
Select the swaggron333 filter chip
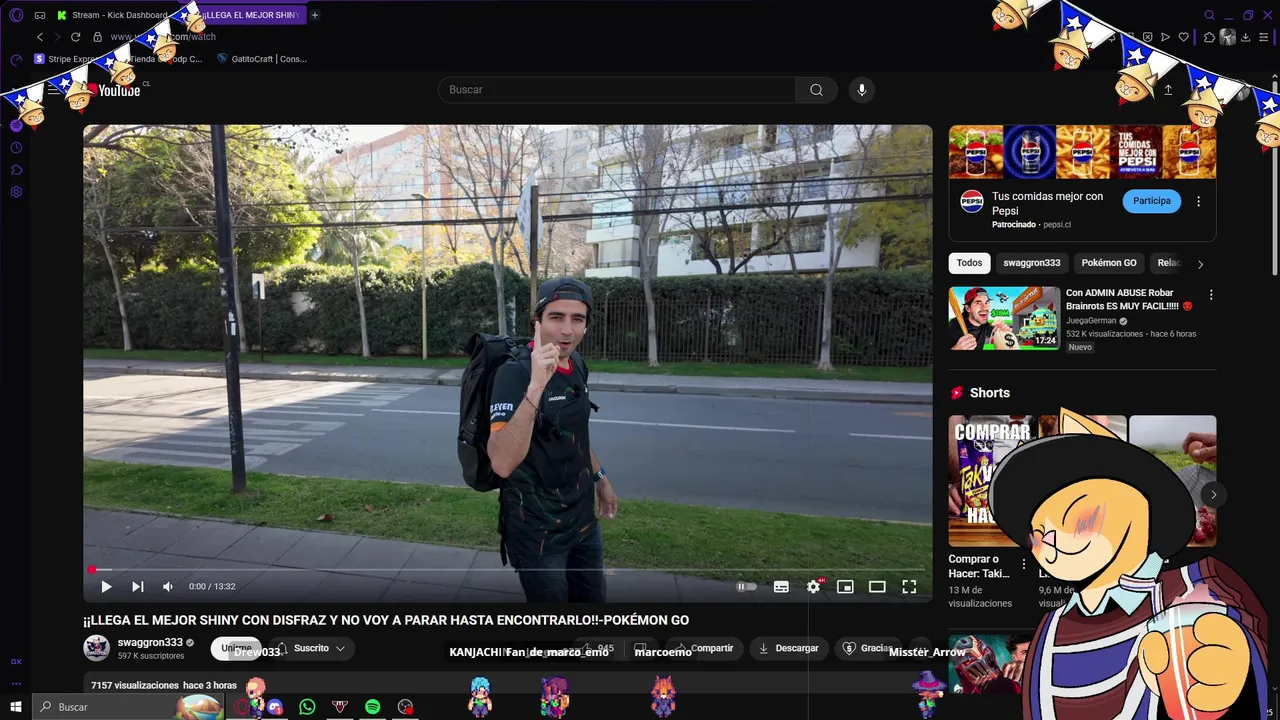[1031, 263]
